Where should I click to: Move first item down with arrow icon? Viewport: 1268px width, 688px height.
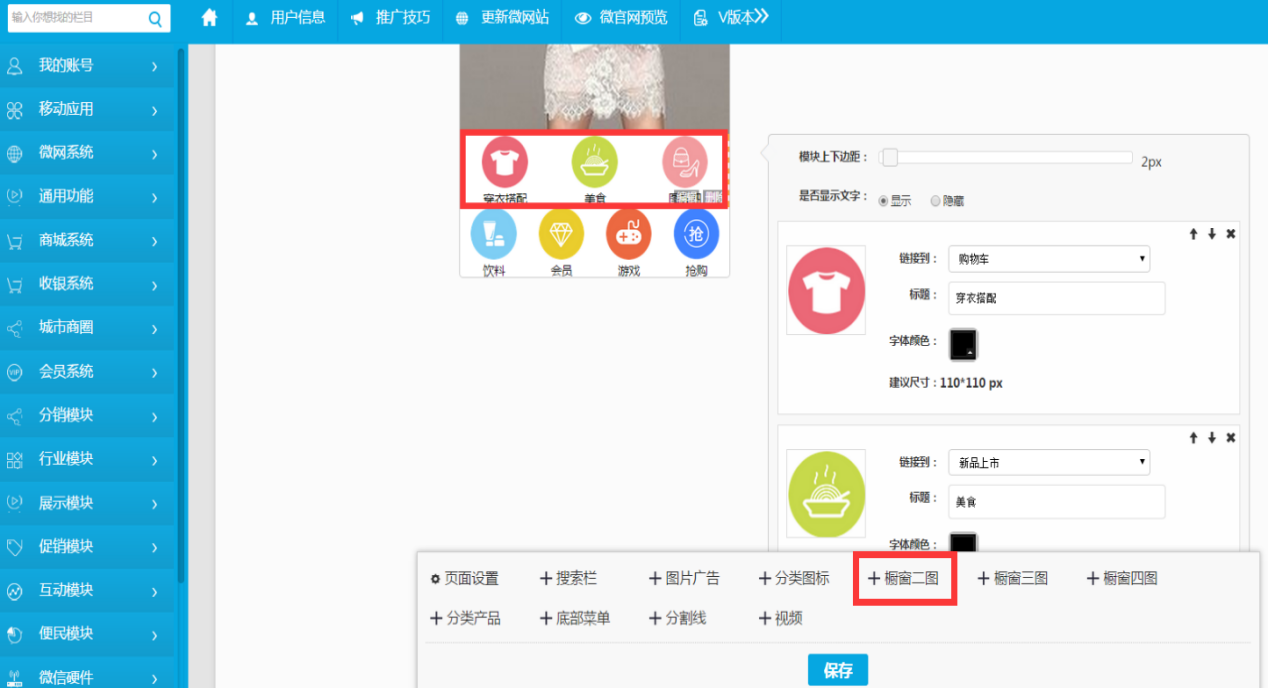(x=1212, y=234)
